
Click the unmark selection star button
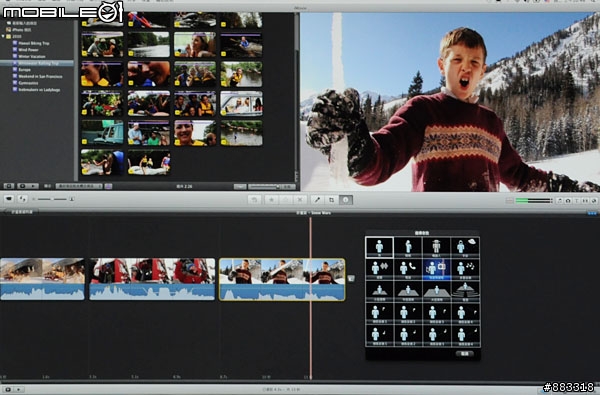286,200
